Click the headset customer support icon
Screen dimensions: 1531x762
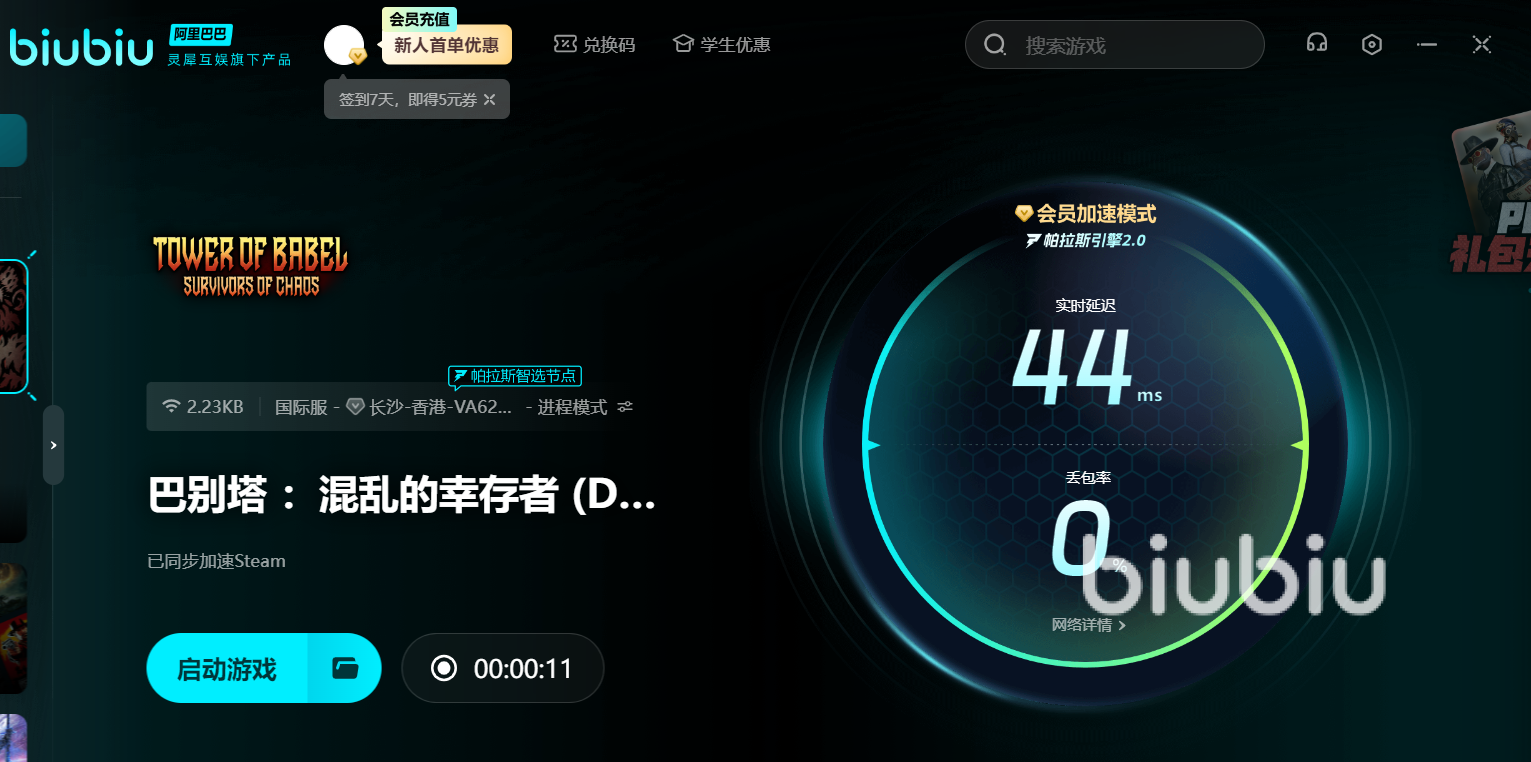(x=1317, y=44)
